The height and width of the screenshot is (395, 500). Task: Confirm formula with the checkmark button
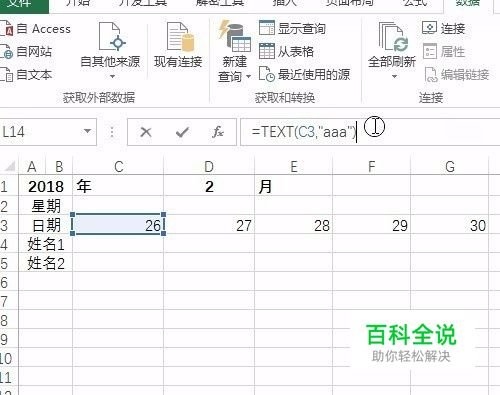[x=182, y=132]
